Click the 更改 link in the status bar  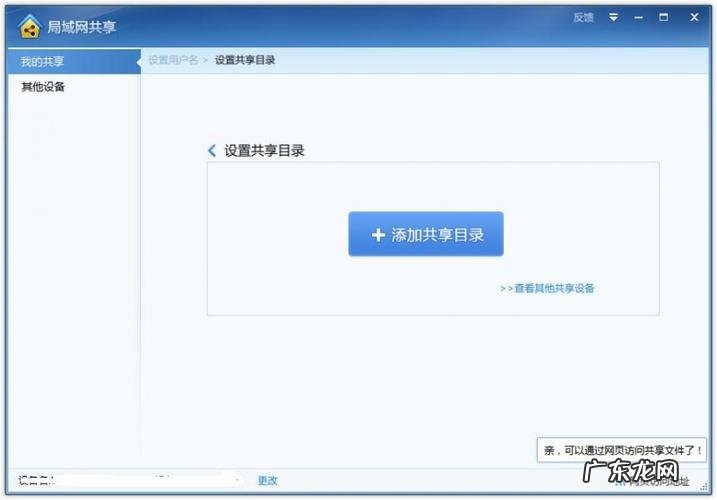268,480
